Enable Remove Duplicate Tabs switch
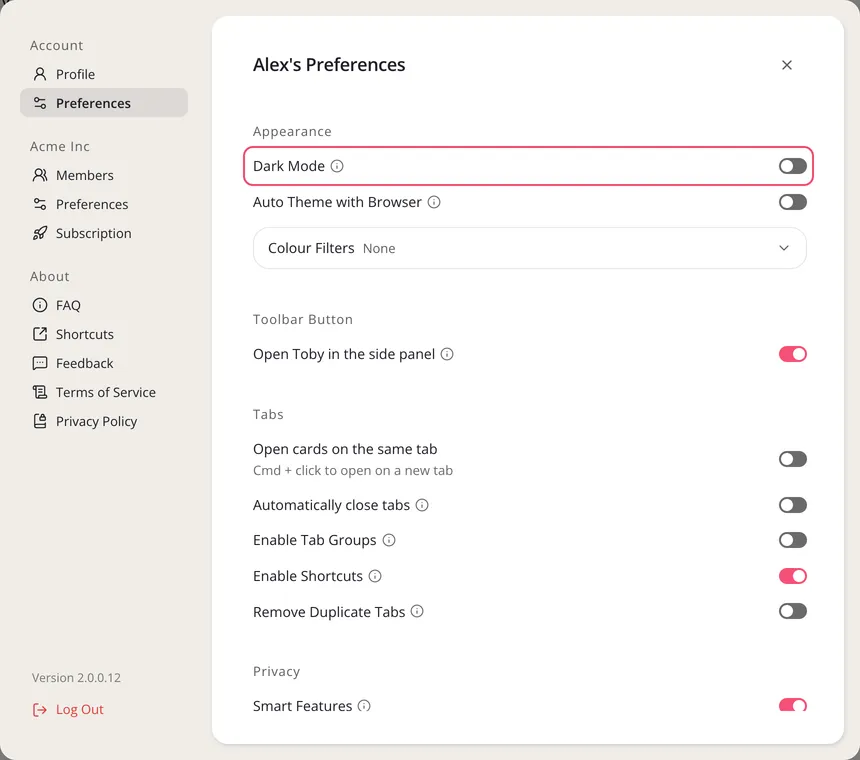 793,611
